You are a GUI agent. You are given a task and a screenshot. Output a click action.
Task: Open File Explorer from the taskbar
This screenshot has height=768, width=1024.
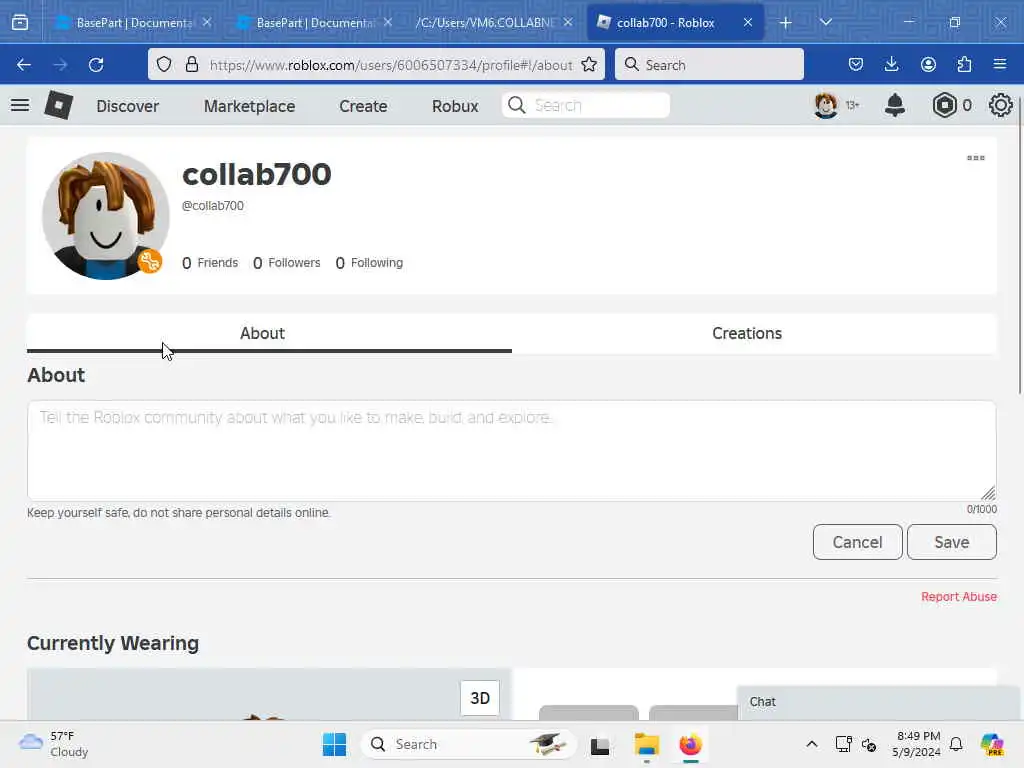pos(647,744)
